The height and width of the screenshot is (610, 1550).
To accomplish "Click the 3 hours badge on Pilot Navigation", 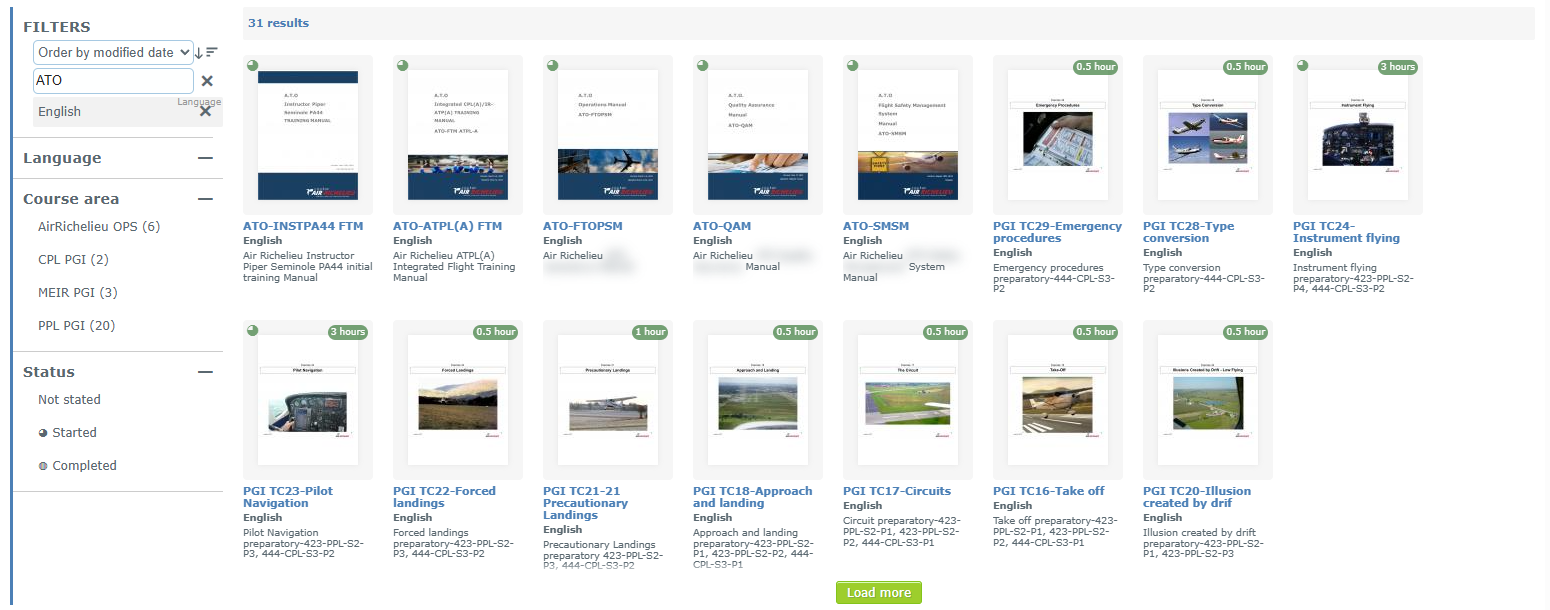I will 347,332.
